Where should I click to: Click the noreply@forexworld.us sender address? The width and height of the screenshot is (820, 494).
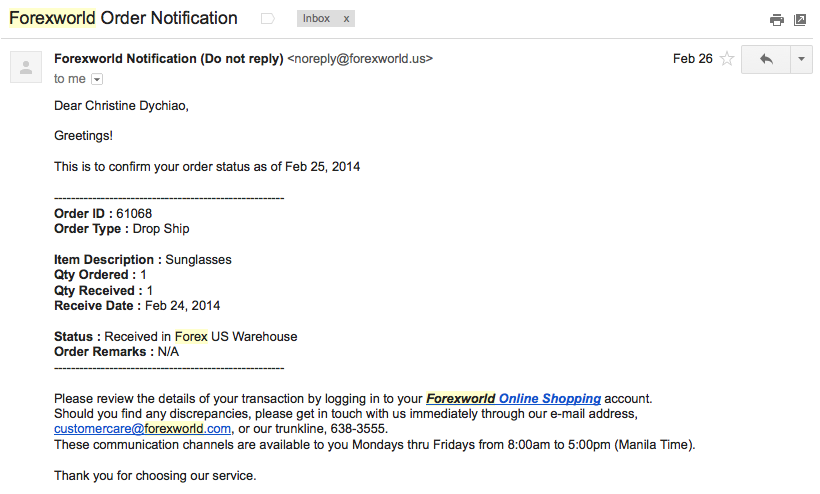tap(360, 59)
